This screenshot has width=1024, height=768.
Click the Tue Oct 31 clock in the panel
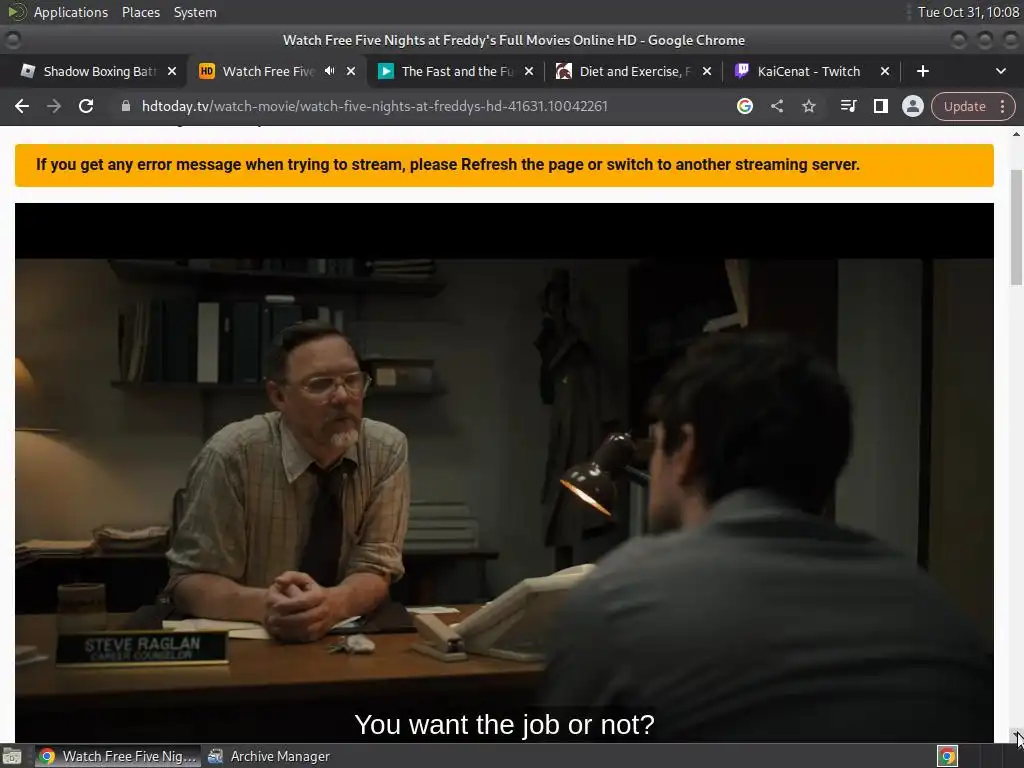coord(968,12)
